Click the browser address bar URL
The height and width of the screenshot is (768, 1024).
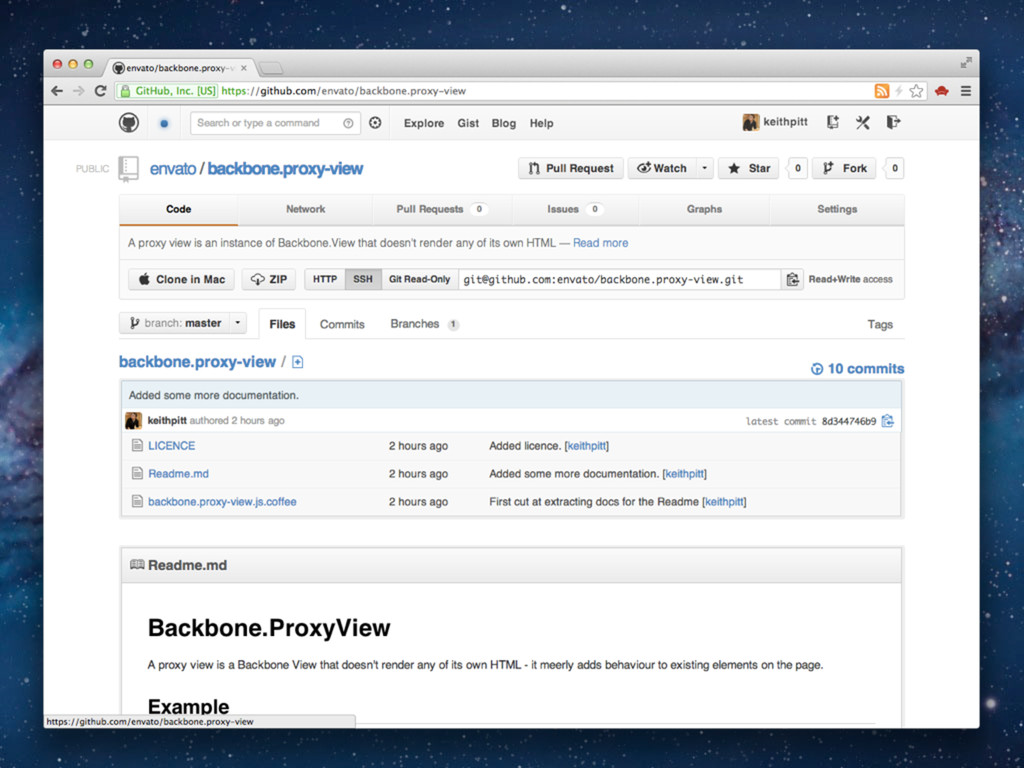[x=343, y=91]
